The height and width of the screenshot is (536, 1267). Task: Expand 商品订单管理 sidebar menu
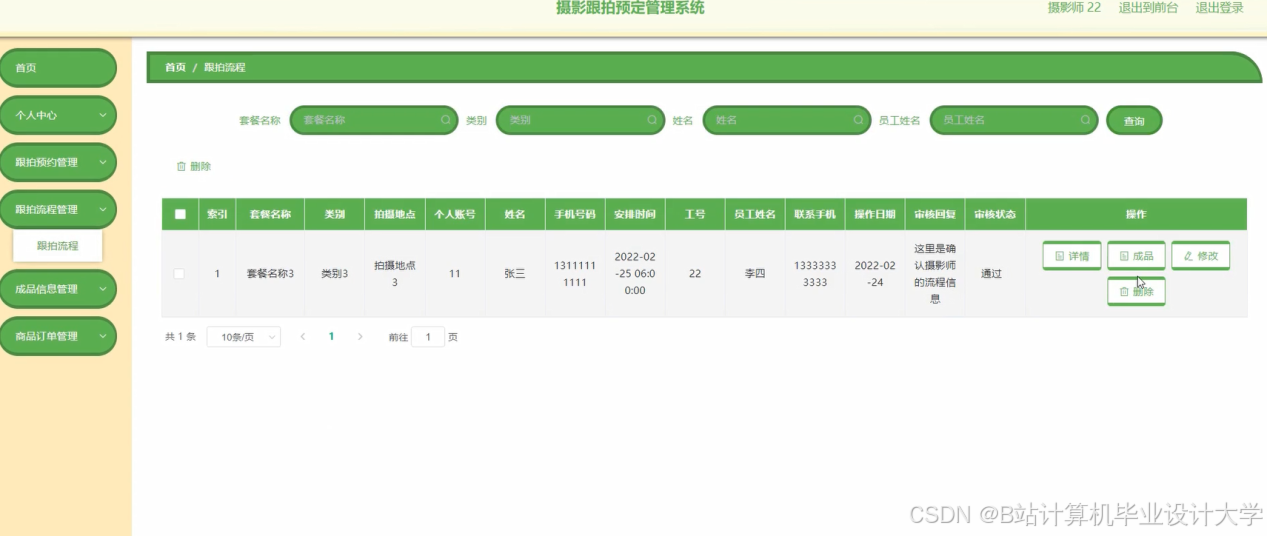58,336
